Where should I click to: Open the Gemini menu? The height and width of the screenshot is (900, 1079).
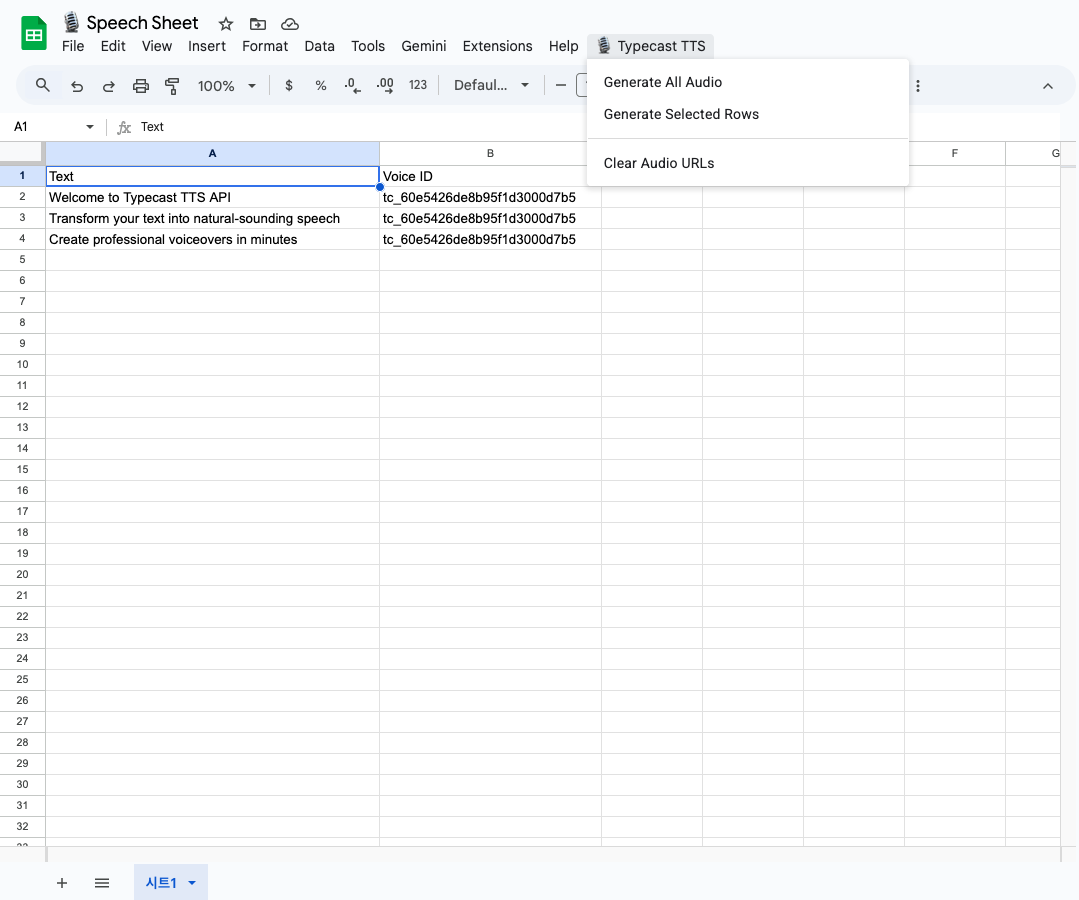click(424, 46)
